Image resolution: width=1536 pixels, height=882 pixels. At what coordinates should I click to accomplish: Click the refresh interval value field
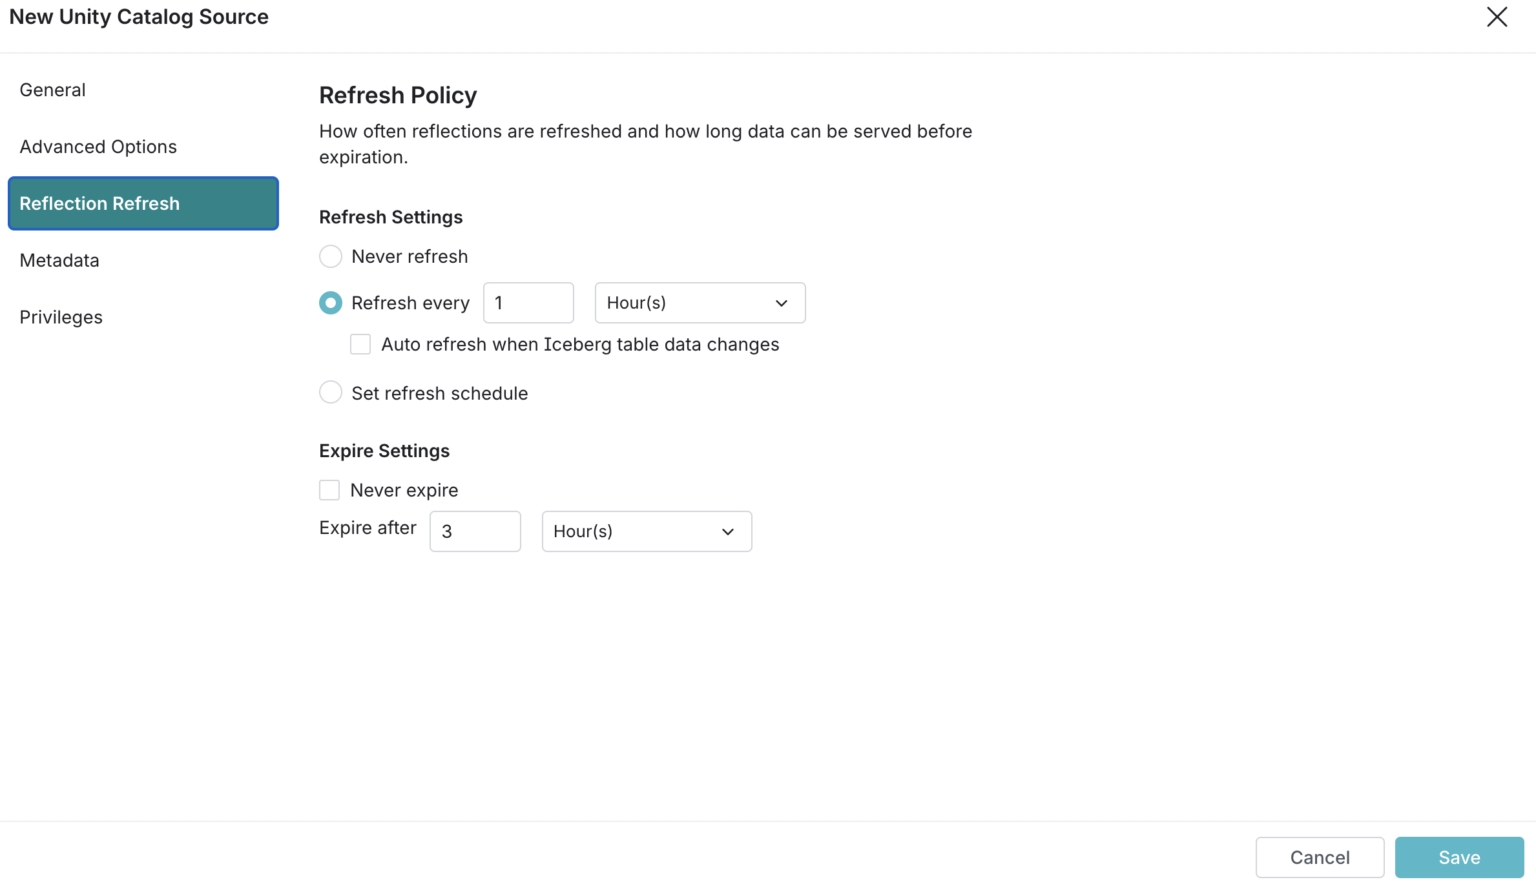coord(528,302)
